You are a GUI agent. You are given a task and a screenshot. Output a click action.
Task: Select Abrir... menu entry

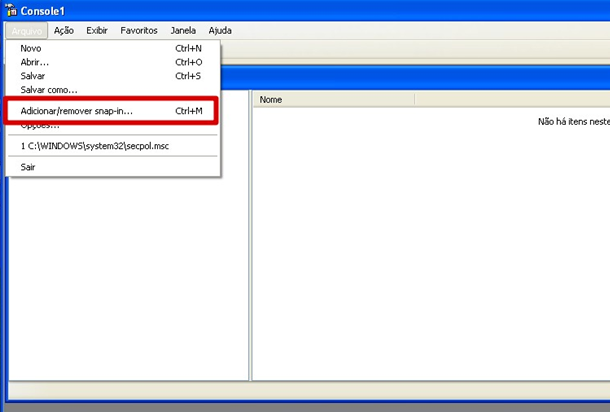click(x=113, y=62)
